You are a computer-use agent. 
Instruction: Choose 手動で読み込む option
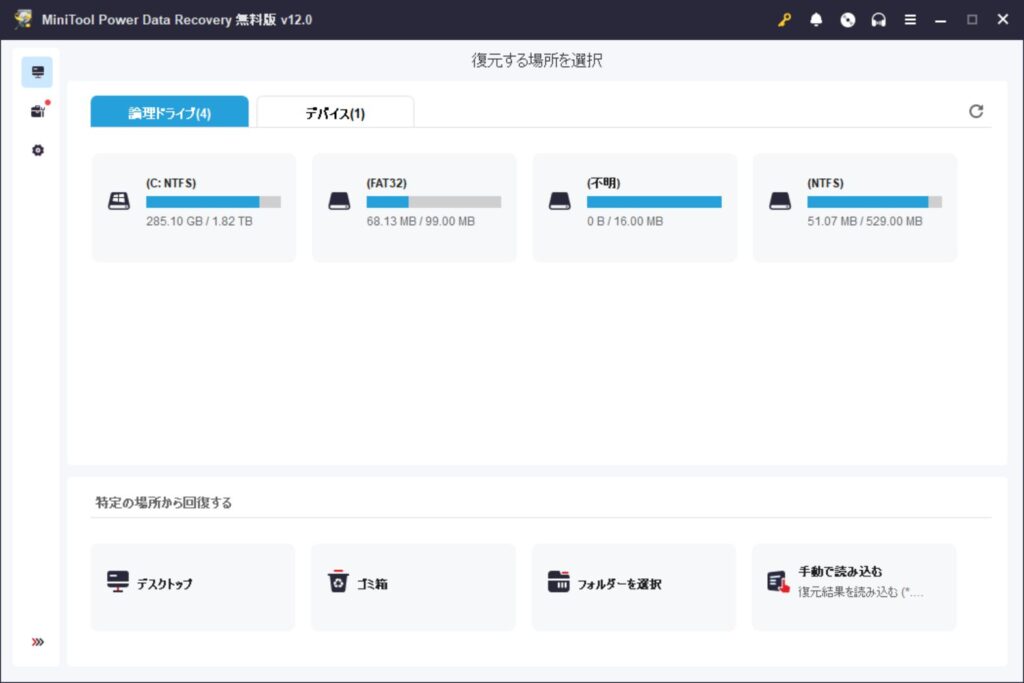click(854, 587)
